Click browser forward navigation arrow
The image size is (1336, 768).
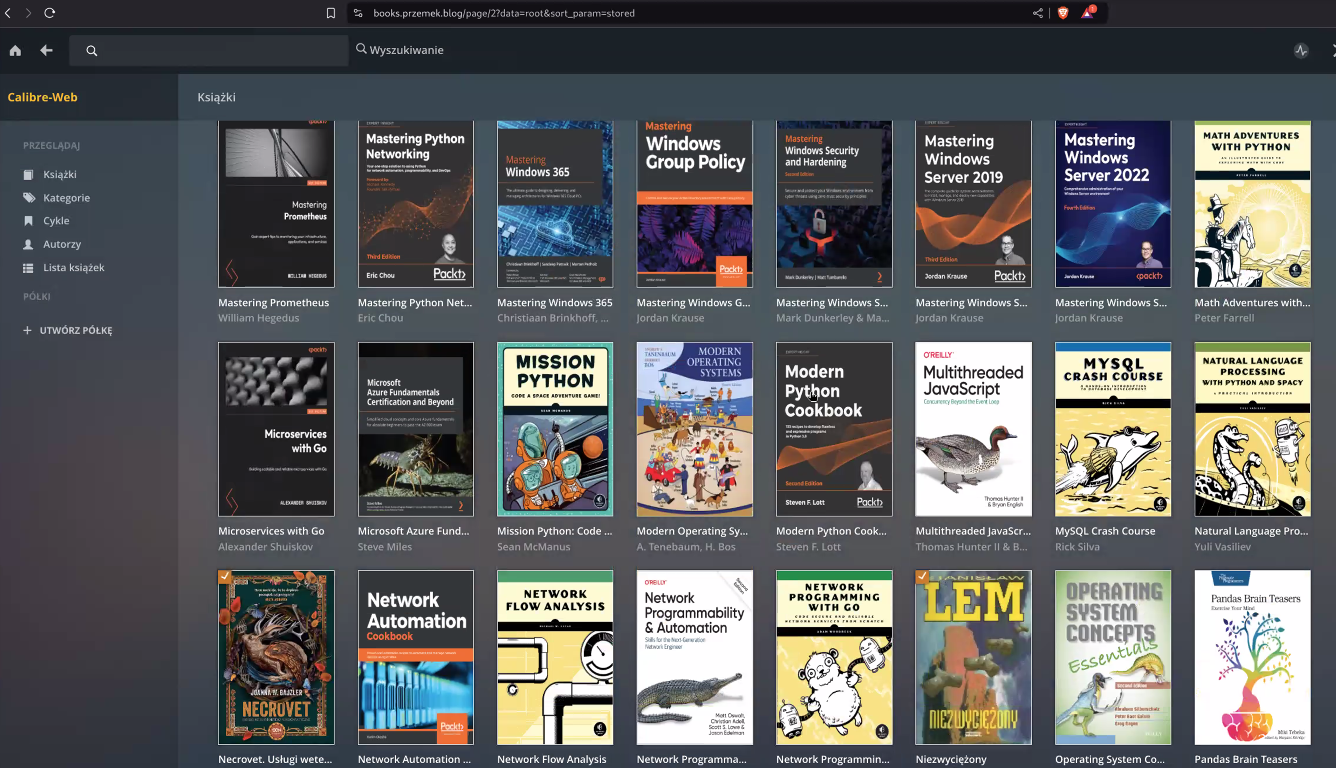coord(28,13)
